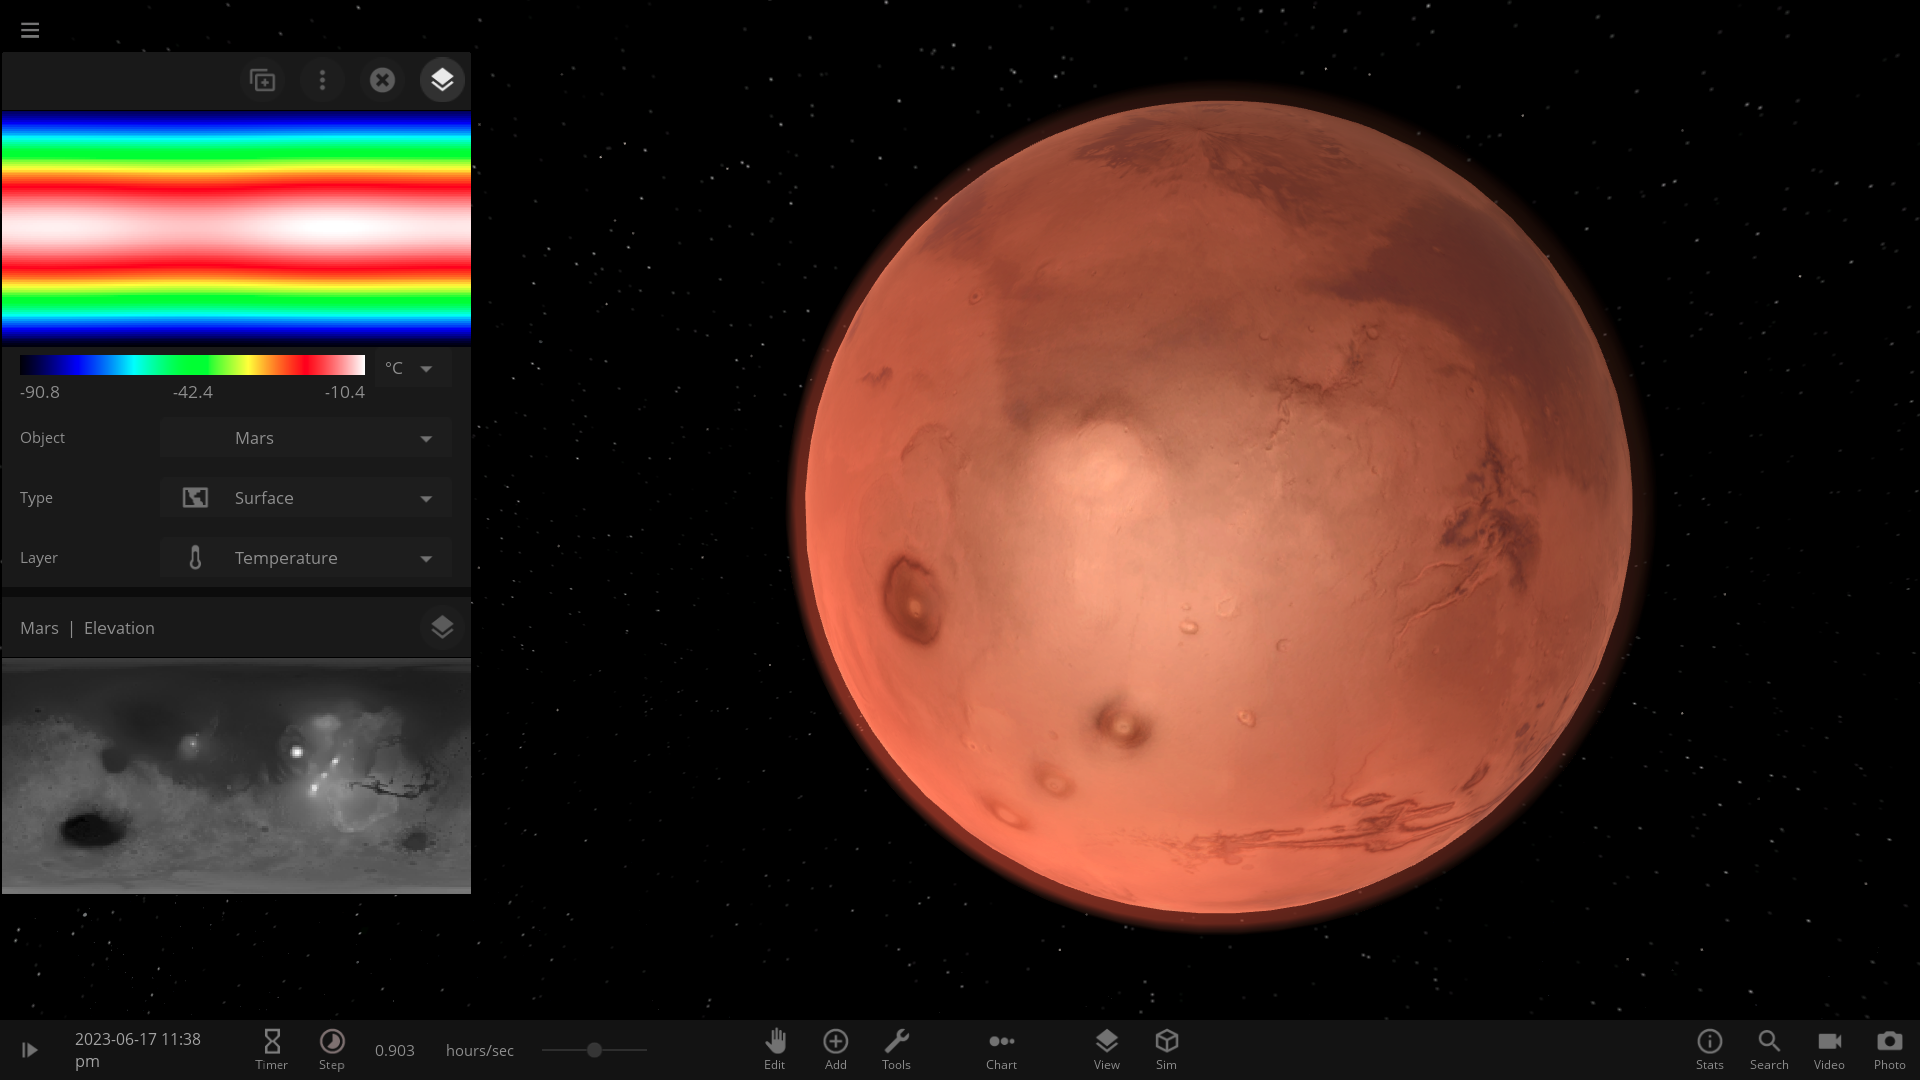Open the Stats info panel
Viewport: 1920px width, 1080px height.
point(1710,1049)
